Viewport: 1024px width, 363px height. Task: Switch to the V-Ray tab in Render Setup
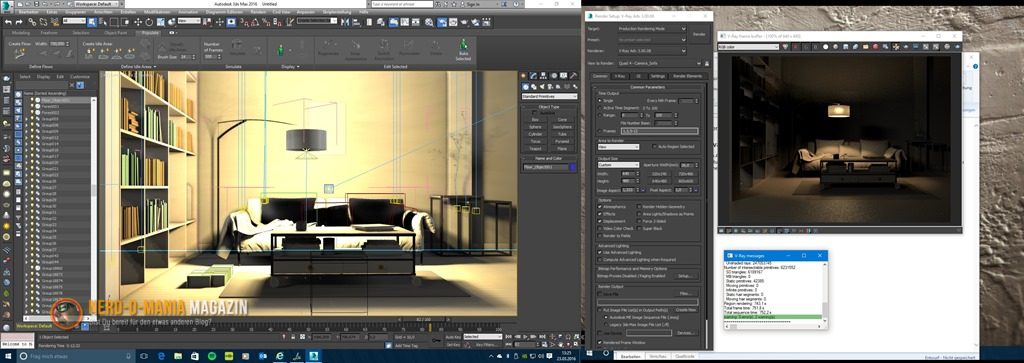[x=620, y=76]
